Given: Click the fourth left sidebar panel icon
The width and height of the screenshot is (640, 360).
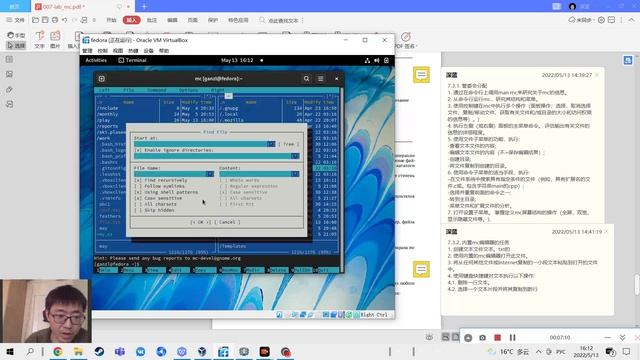Looking at the screenshot, I should click(x=9, y=104).
